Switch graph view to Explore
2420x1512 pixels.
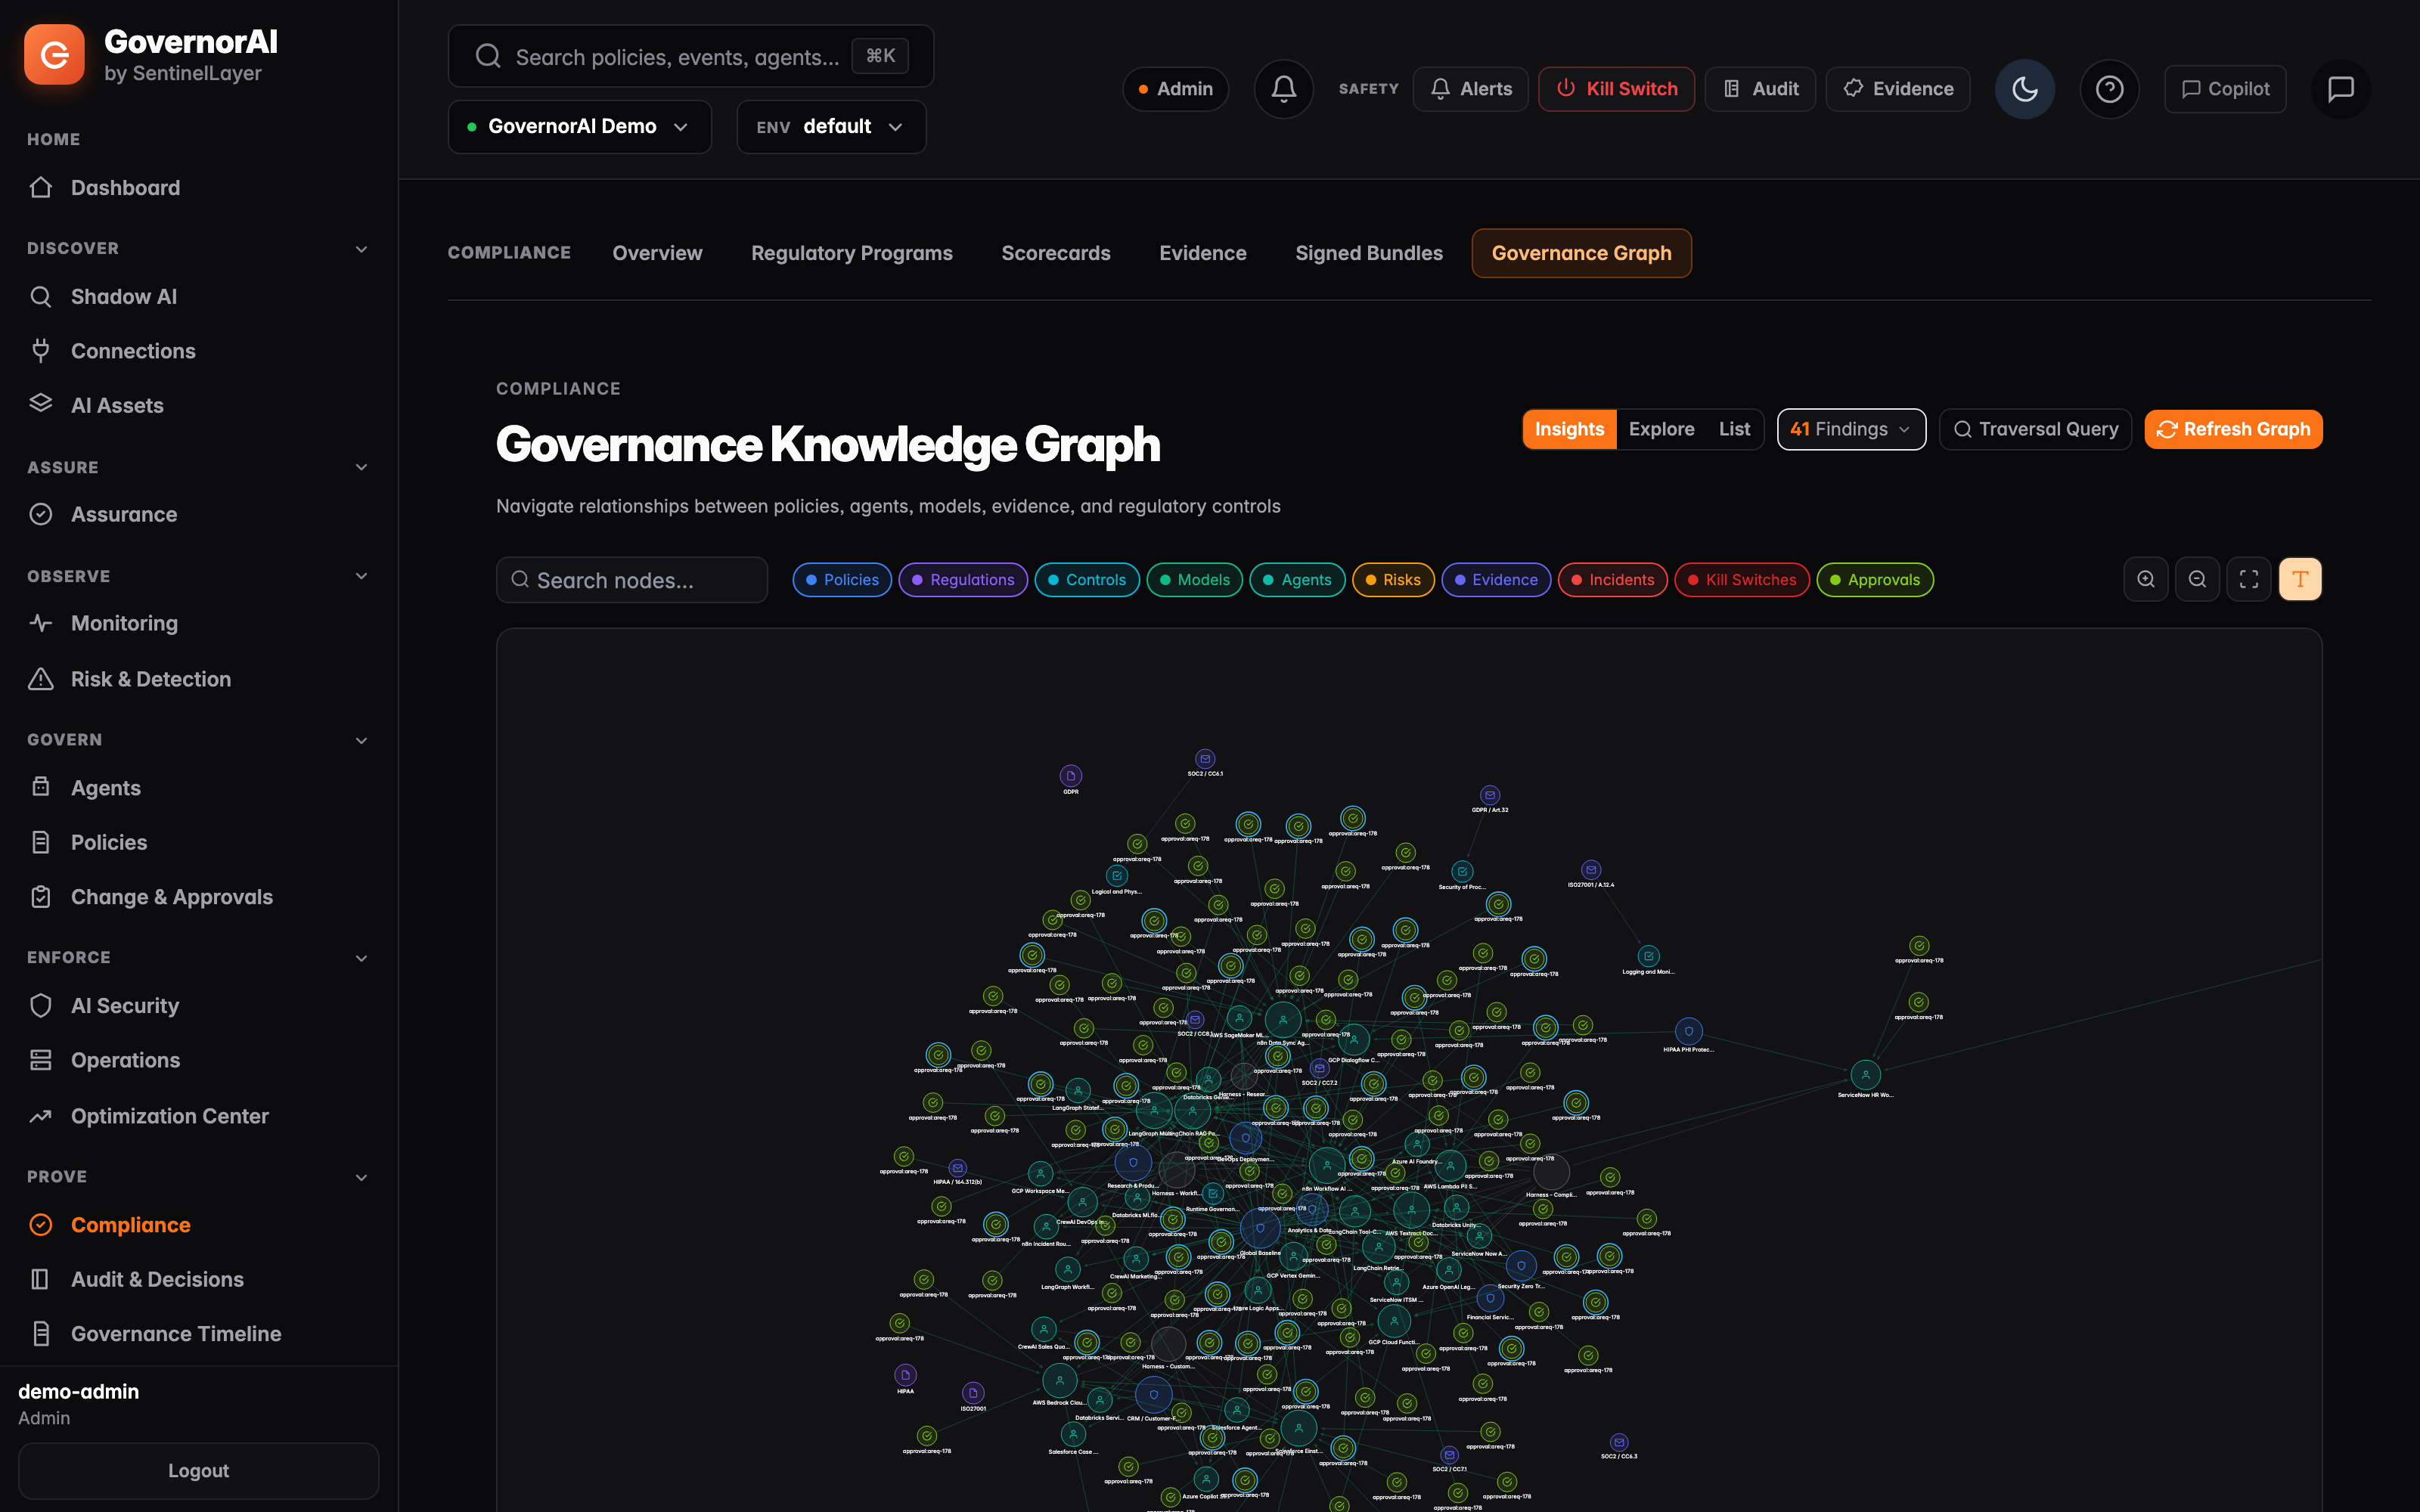tap(1661, 429)
